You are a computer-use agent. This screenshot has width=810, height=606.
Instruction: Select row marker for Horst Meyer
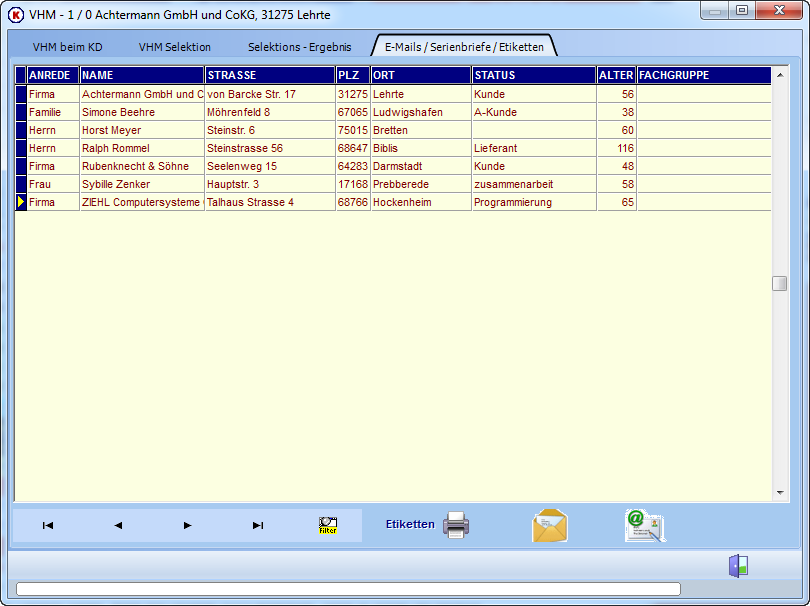tap(21, 130)
